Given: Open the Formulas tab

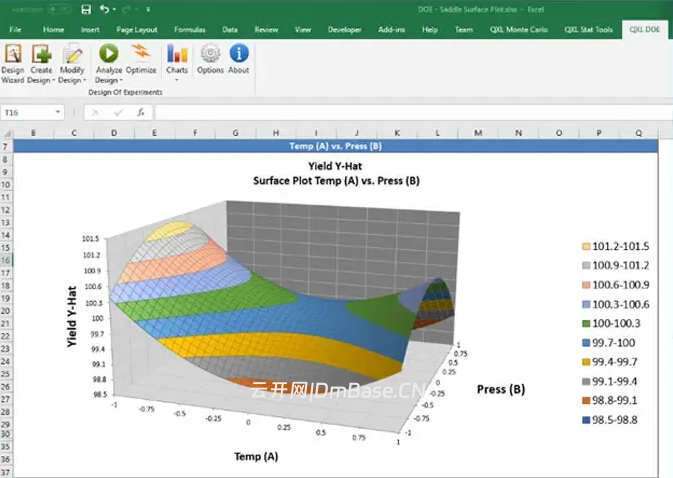Looking at the screenshot, I should click(189, 30).
